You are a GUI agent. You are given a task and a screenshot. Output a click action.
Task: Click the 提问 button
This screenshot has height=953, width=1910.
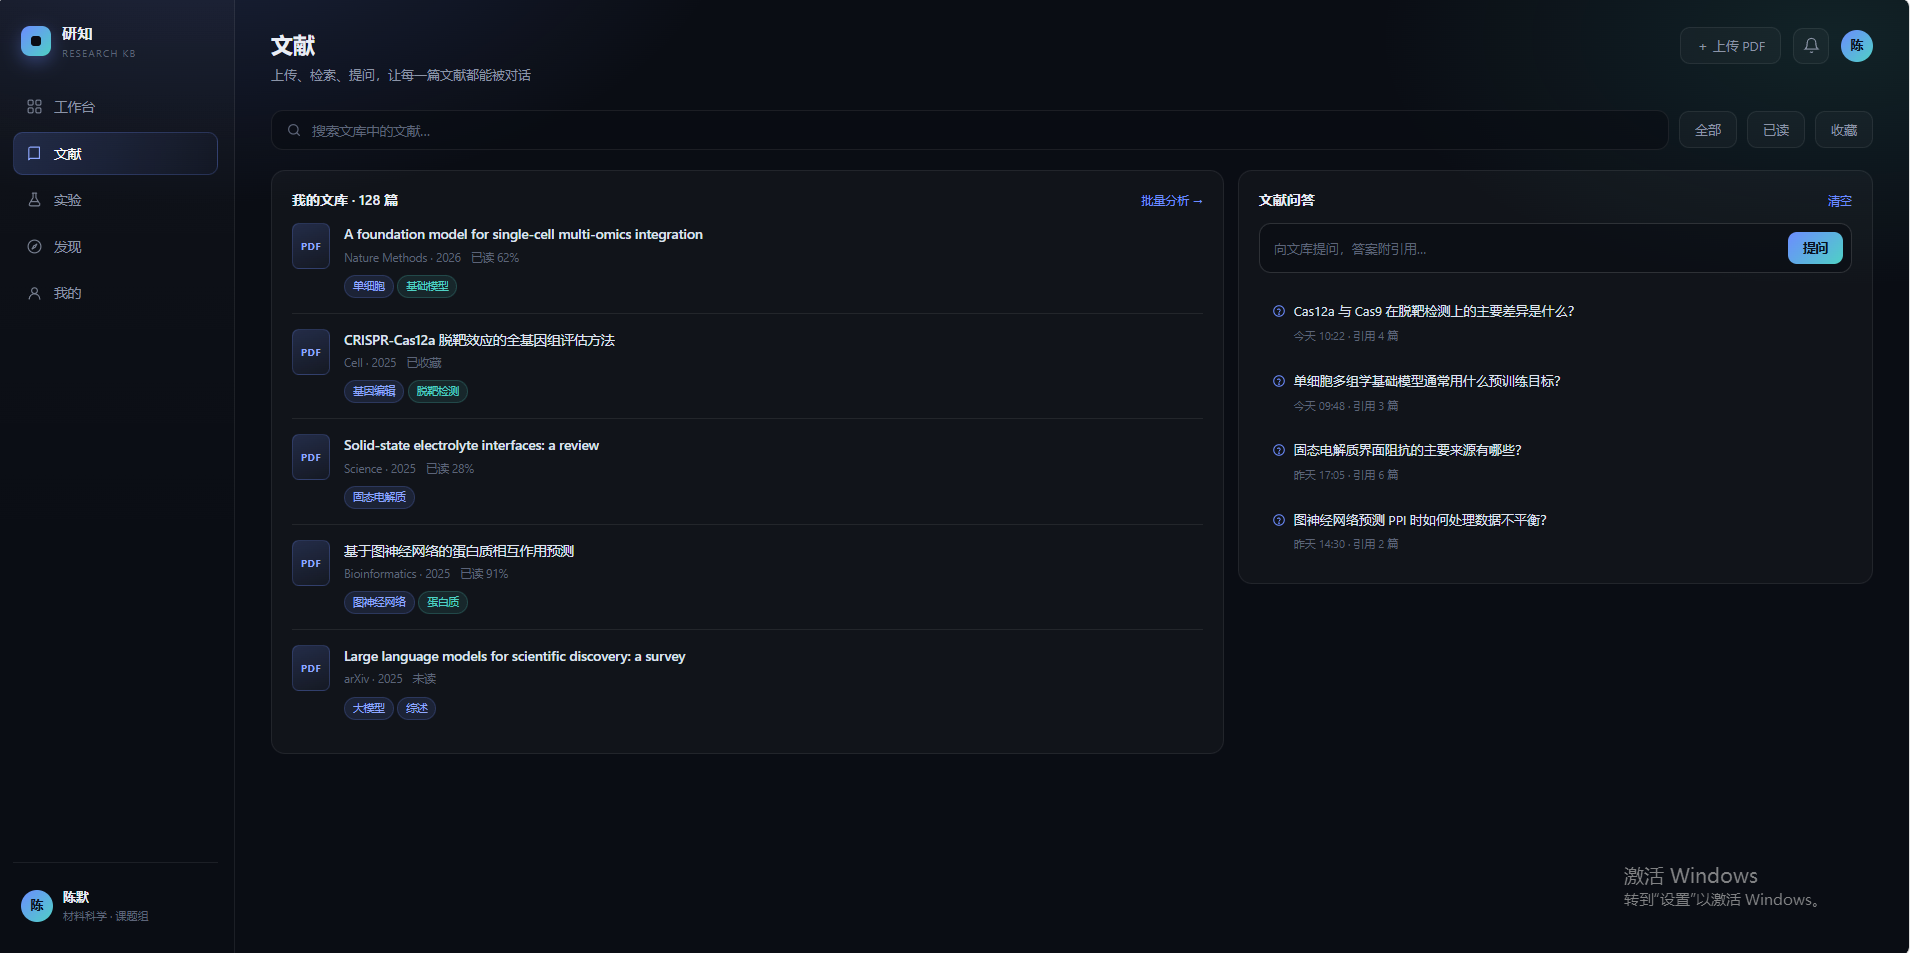tap(1815, 248)
